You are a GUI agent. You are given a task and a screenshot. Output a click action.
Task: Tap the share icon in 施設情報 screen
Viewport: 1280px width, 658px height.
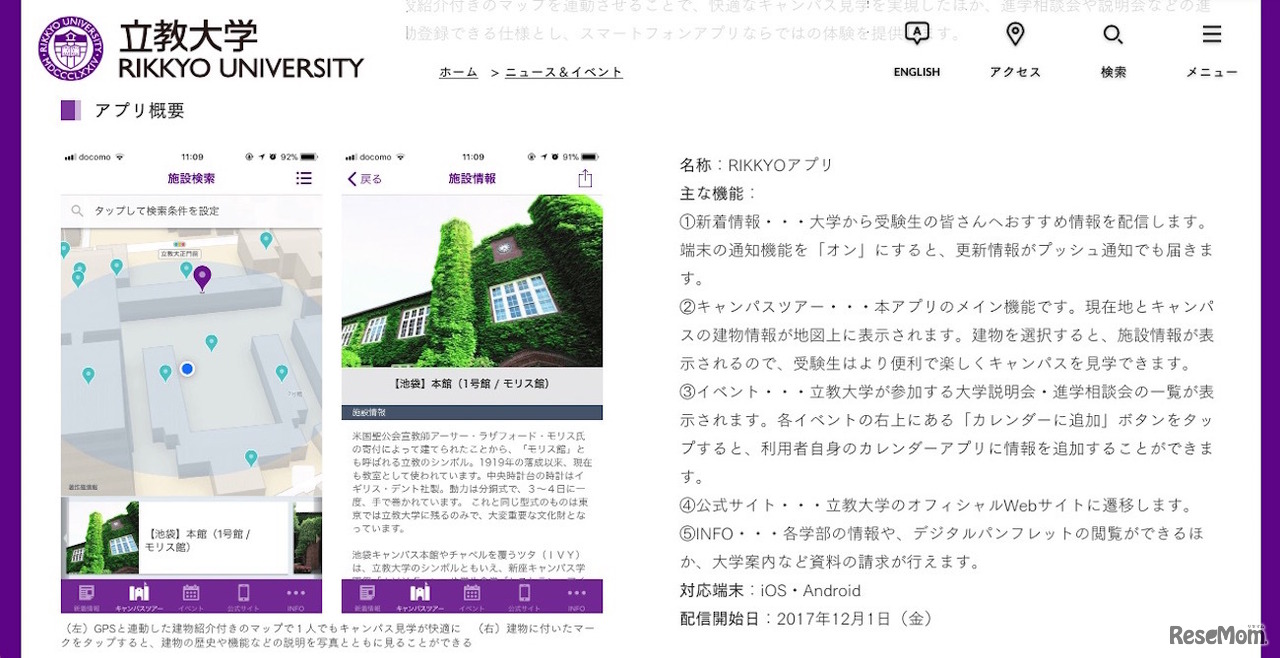coord(585,178)
